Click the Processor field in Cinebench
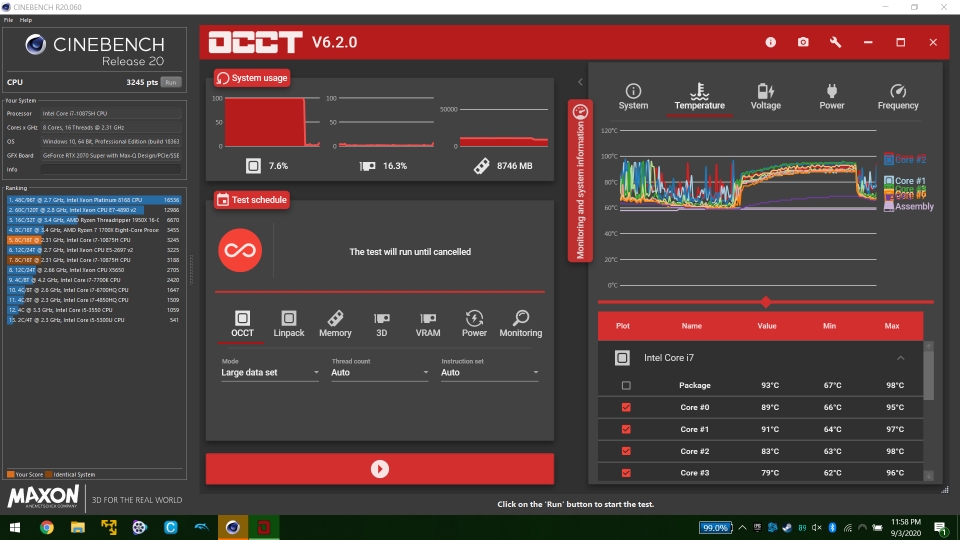The height and width of the screenshot is (540, 960). (111, 113)
